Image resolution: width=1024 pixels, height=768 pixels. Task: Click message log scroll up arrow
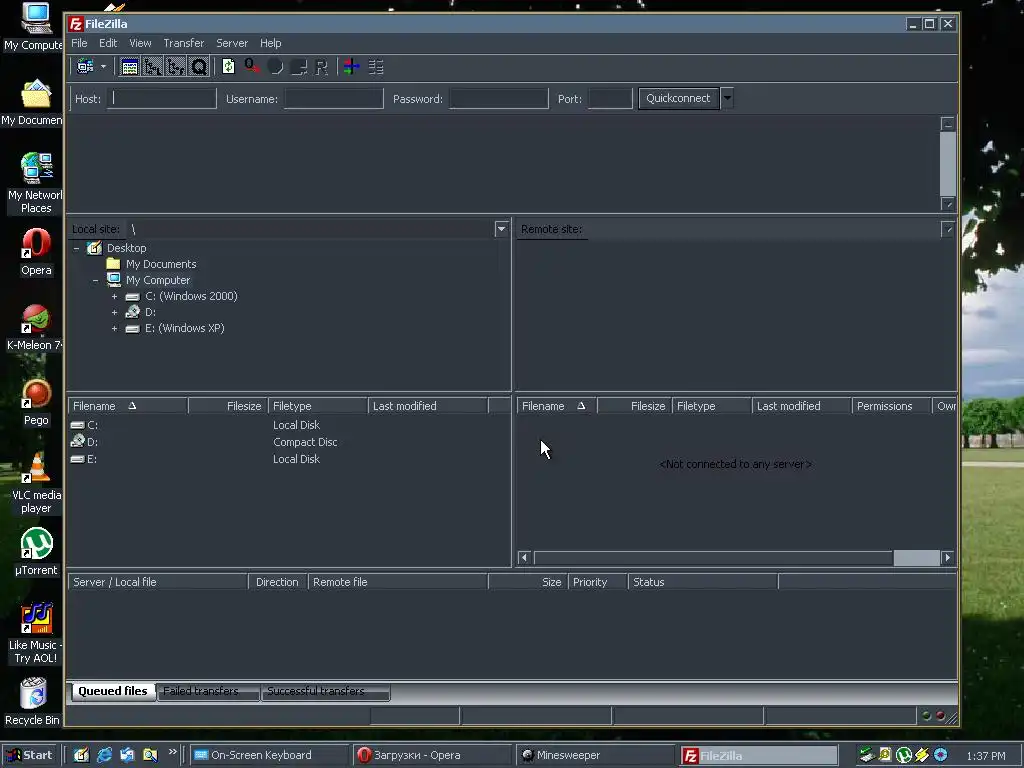(948, 123)
